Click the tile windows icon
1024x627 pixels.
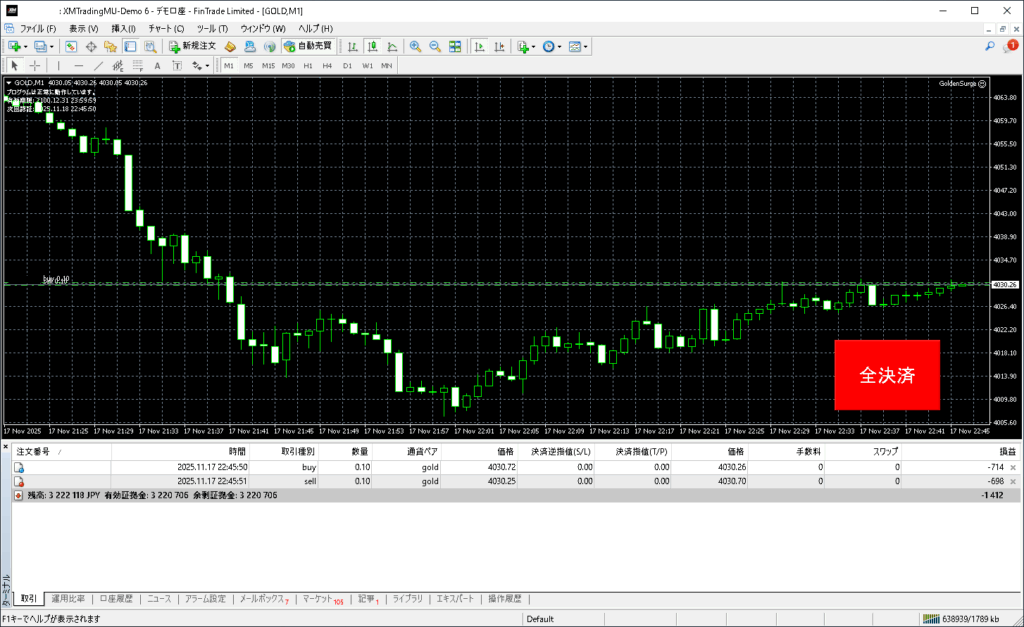[x=455, y=46]
